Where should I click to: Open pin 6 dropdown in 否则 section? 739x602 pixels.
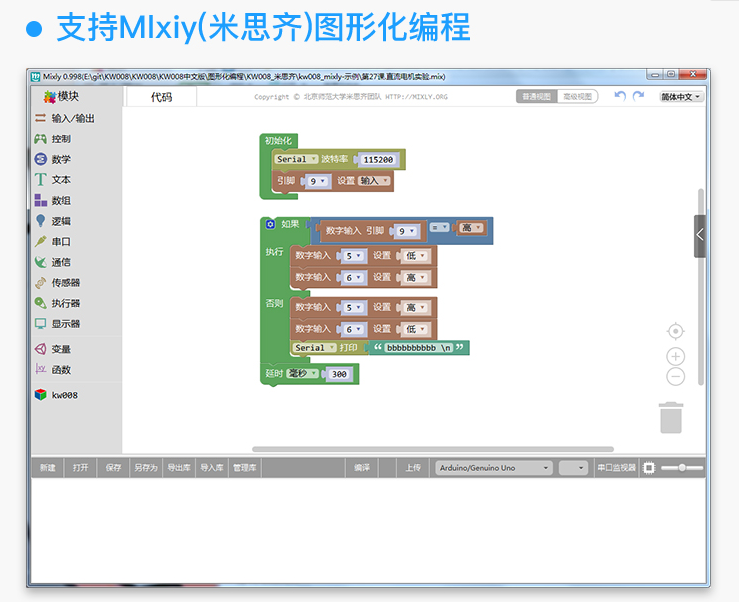coord(353,330)
